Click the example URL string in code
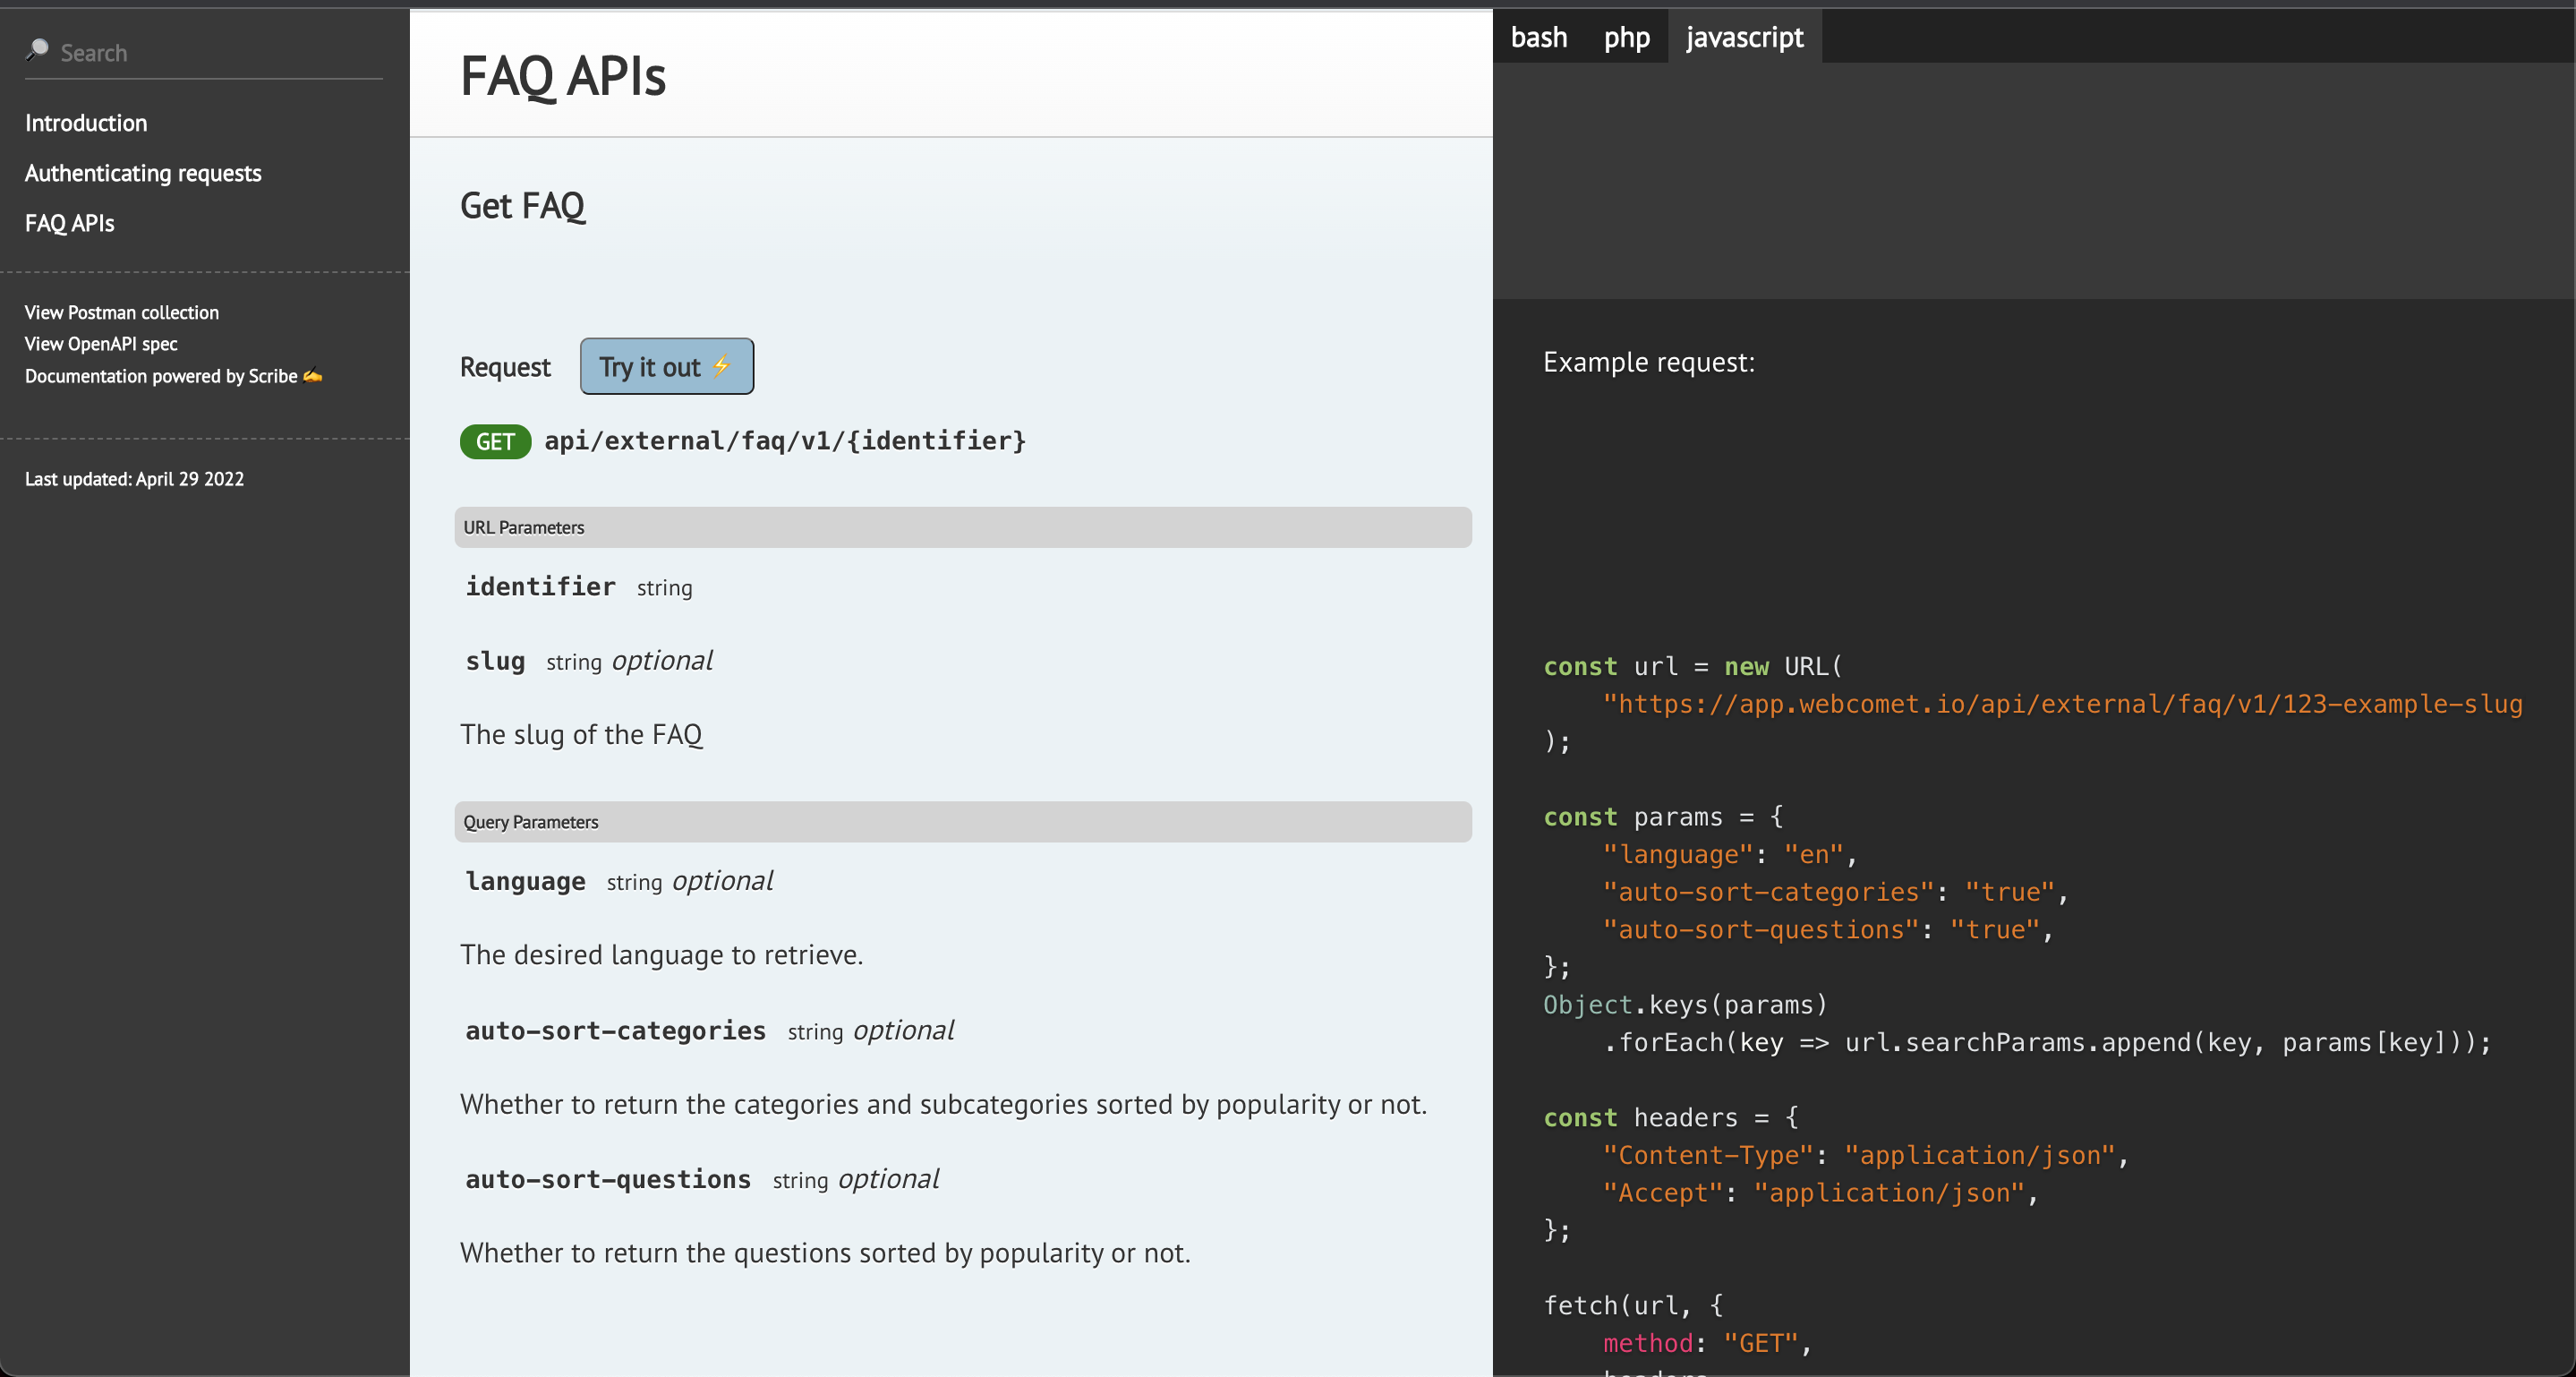Image resolution: width=2576 pixels, height=1377 pixels. click(2063, 704)
